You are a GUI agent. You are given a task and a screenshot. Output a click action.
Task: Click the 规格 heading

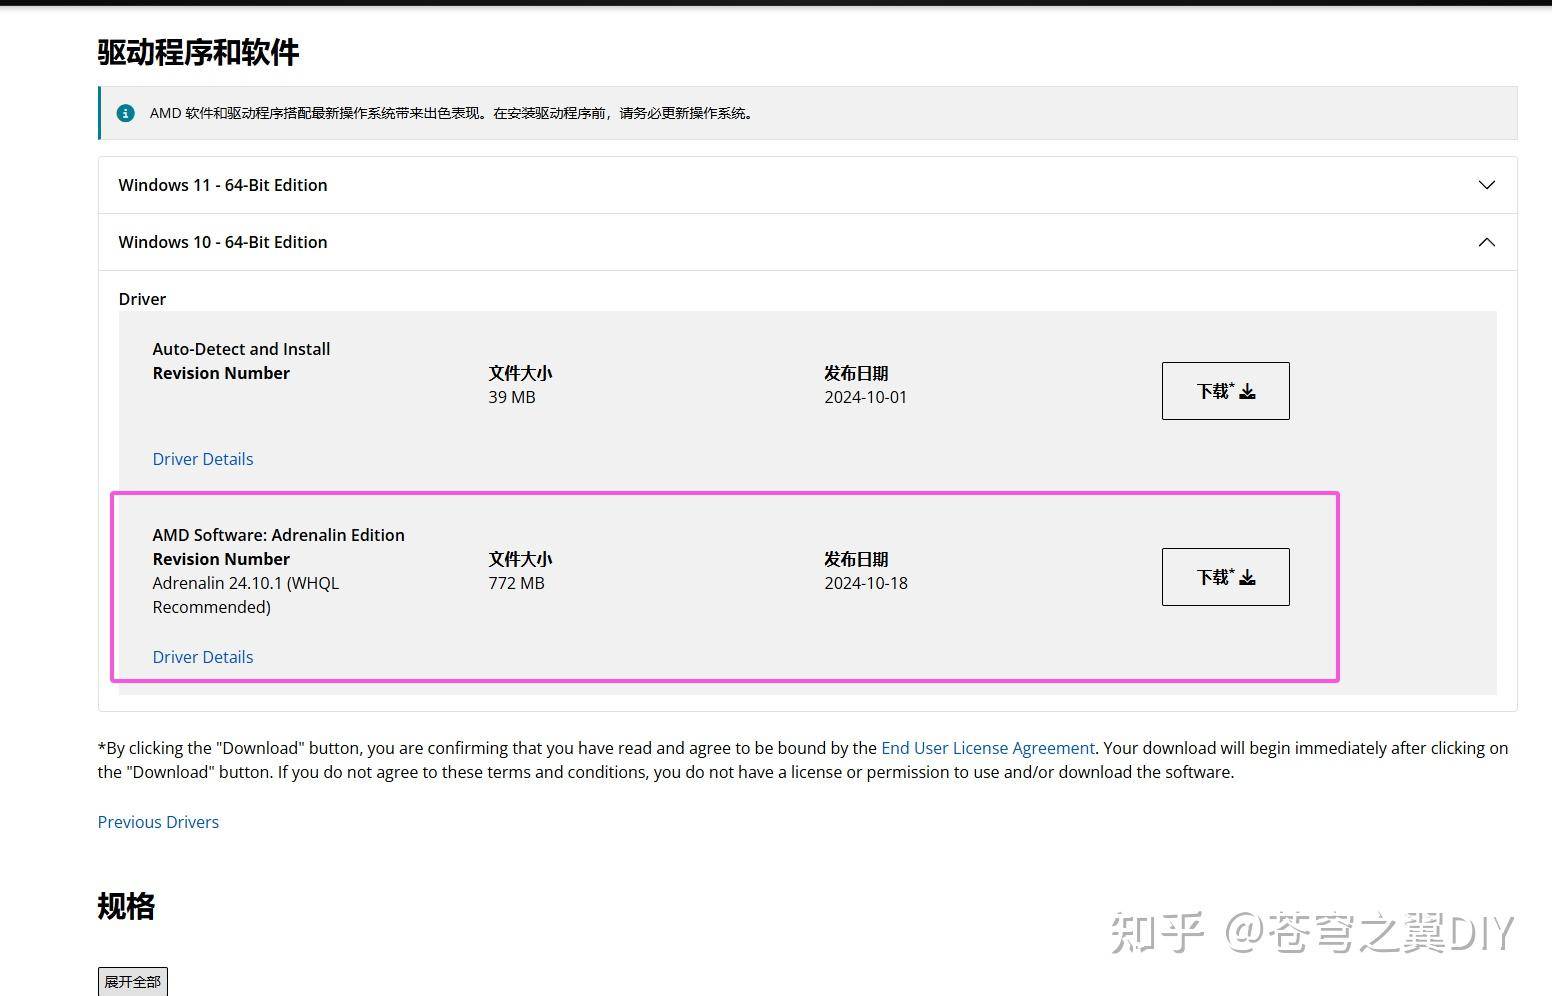126,906
